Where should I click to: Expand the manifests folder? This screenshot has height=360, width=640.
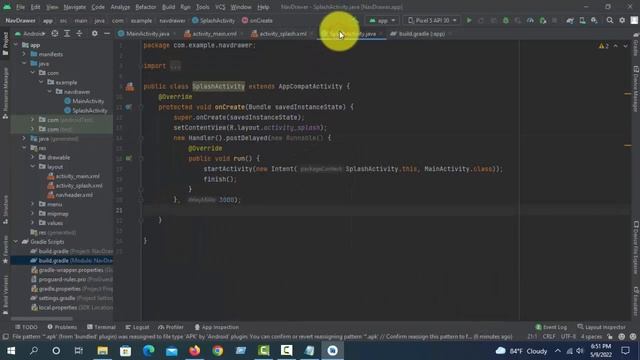[24, 54]
